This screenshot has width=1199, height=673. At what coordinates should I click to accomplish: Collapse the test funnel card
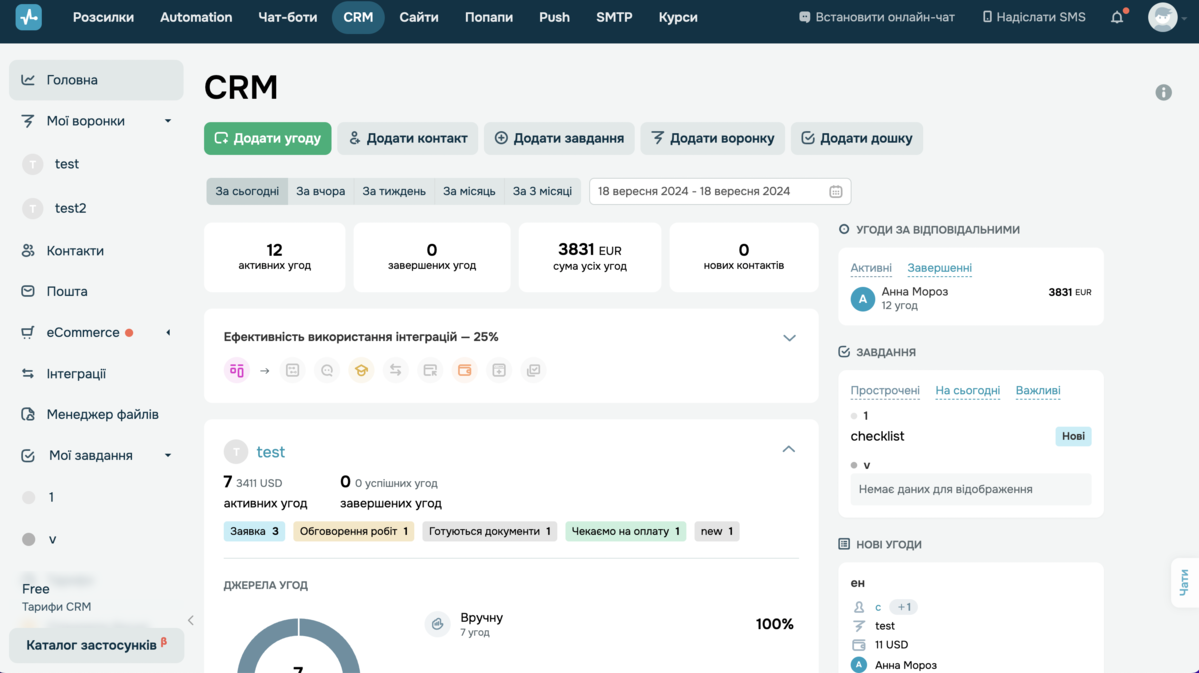[x=788, y=450]
